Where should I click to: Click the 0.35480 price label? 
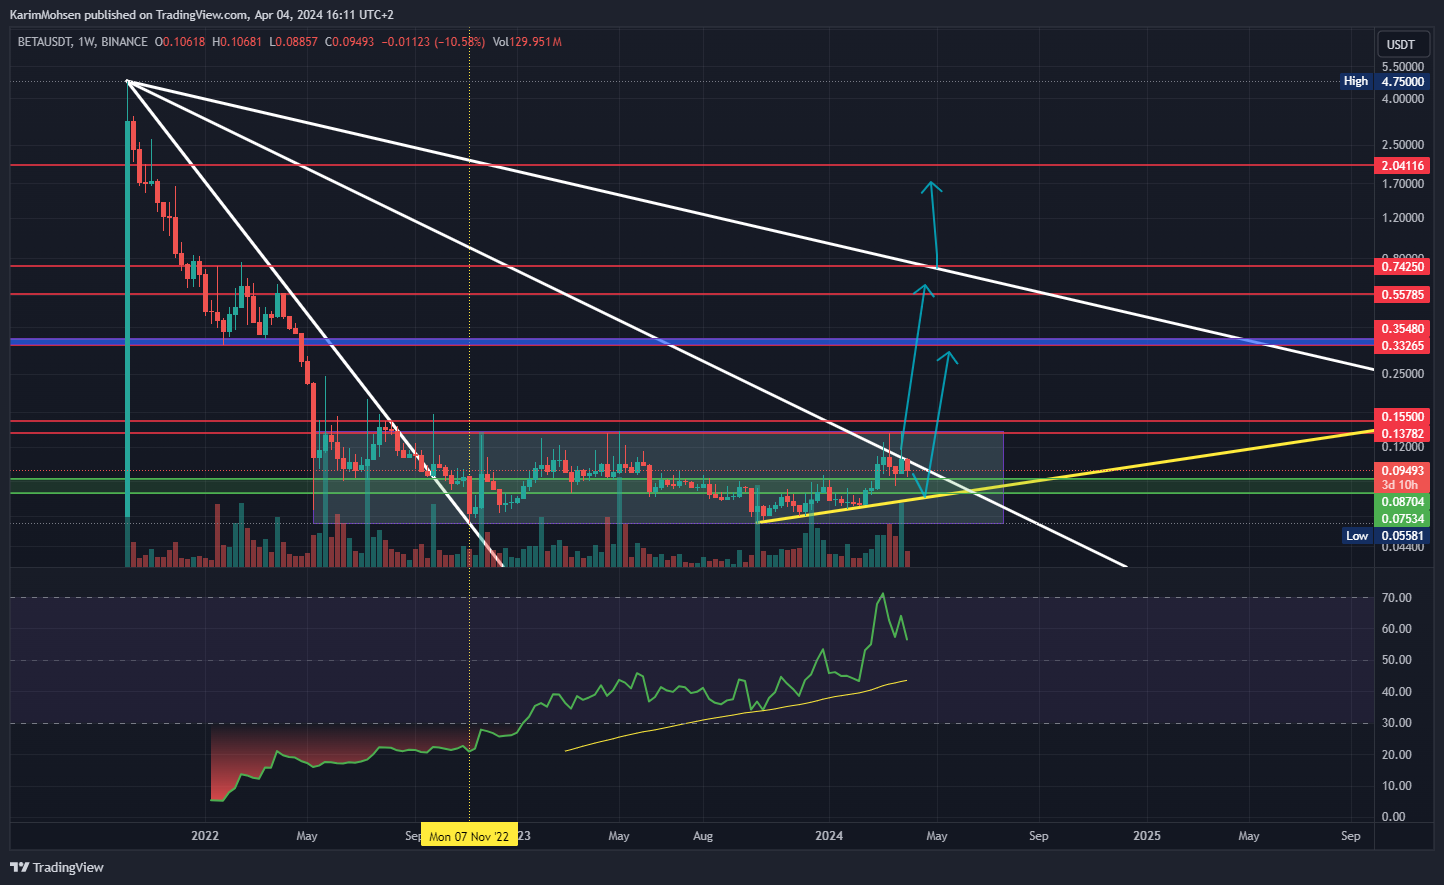click(1402, 329)
